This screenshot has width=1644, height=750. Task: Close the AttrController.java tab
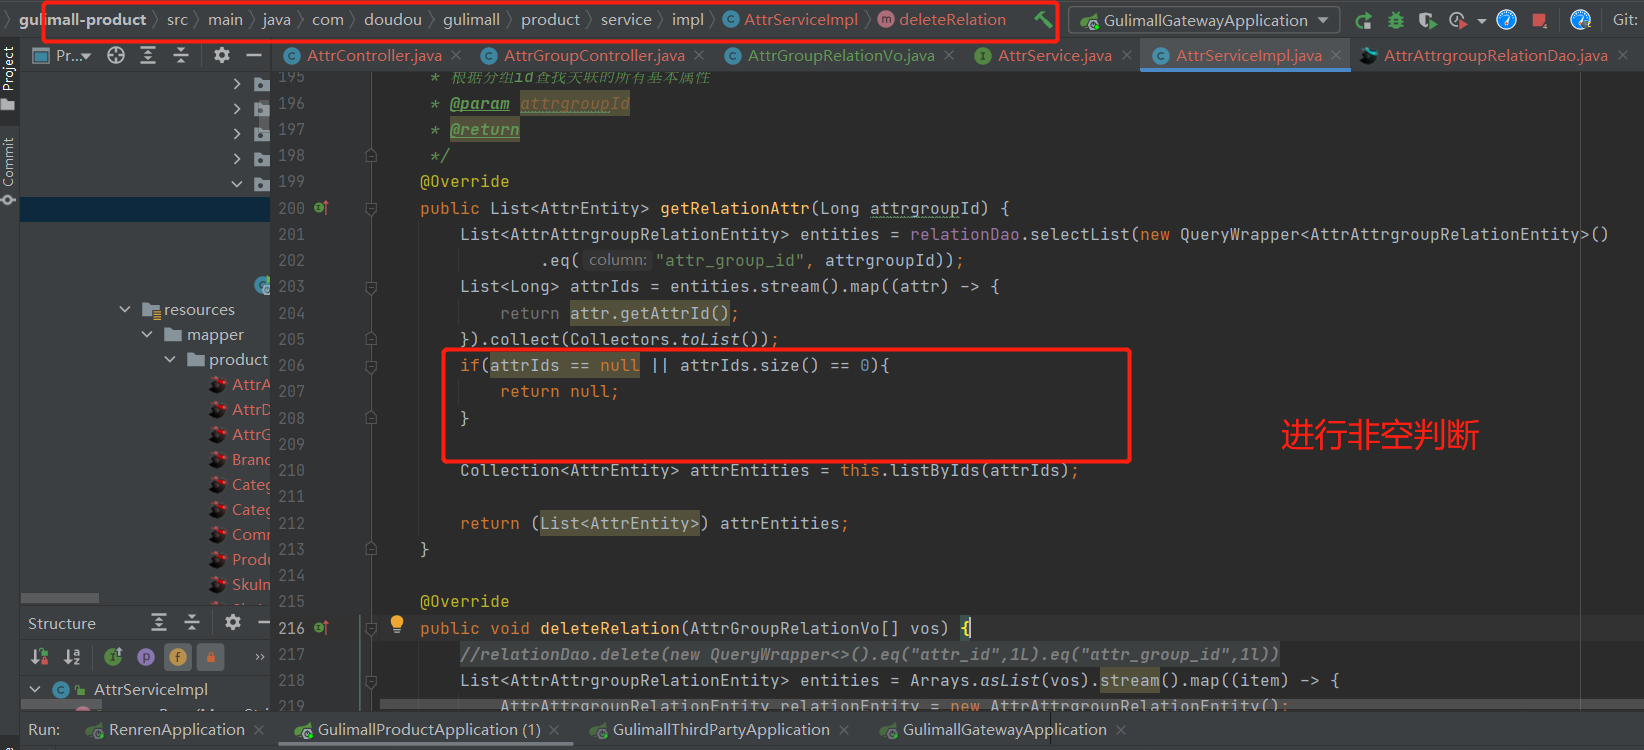point(456,56)
